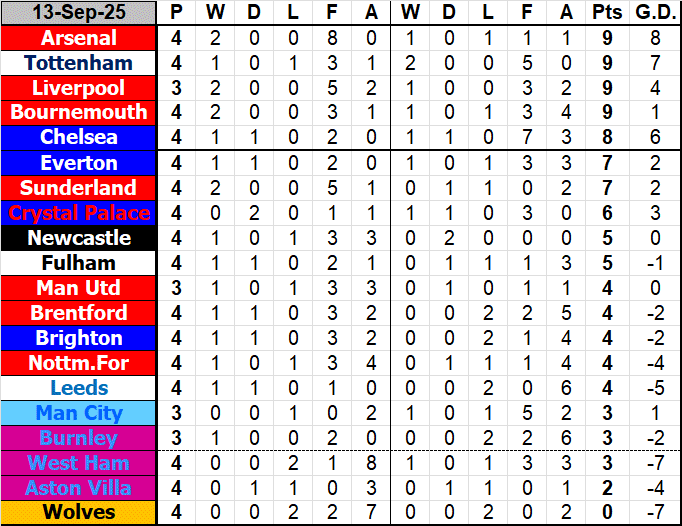682x526 pixels.
Task: Click the black Newcastle team cell
Action: click(x=79, y=238)
